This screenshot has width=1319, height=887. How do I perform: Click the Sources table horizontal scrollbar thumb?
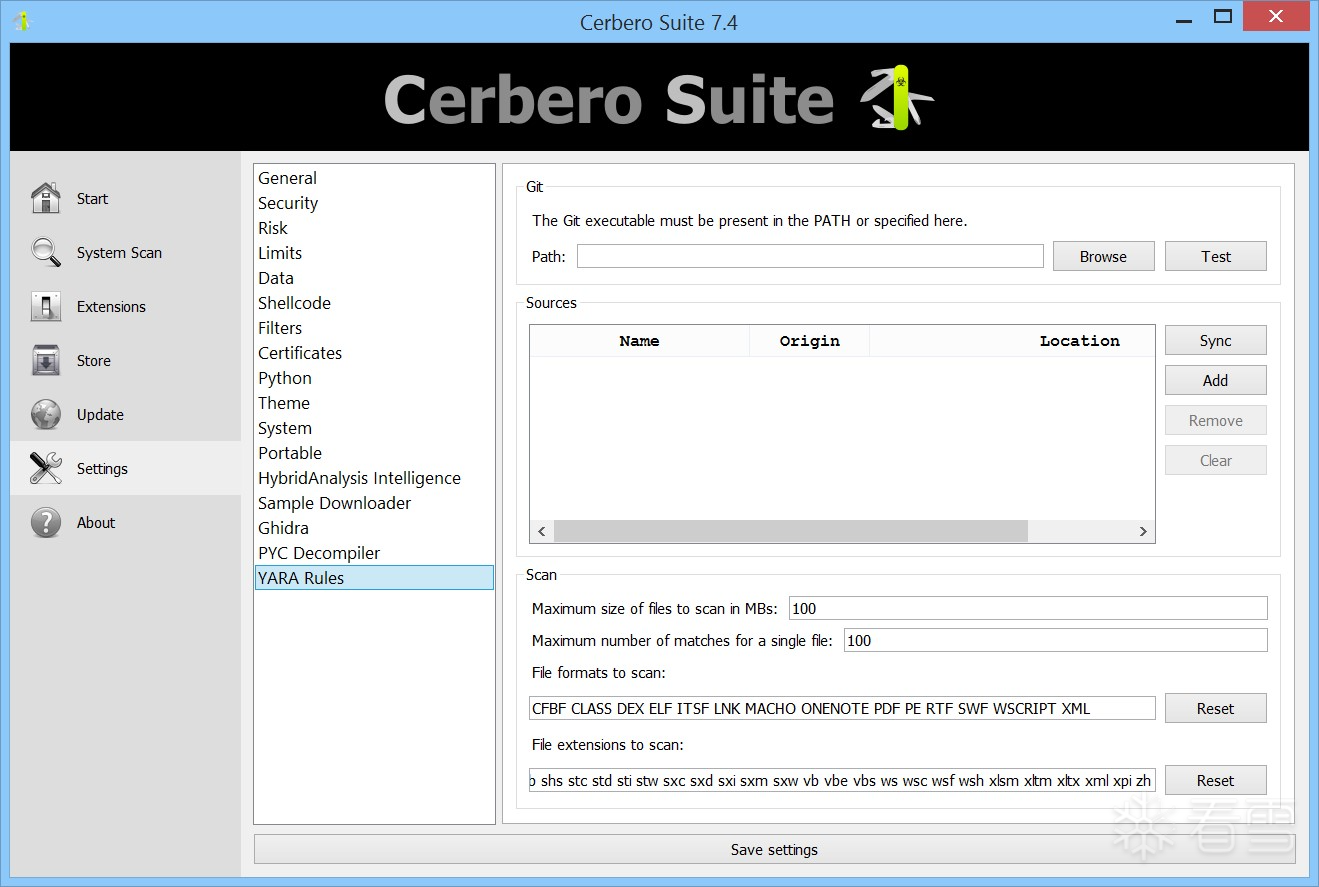pos(790,531)
